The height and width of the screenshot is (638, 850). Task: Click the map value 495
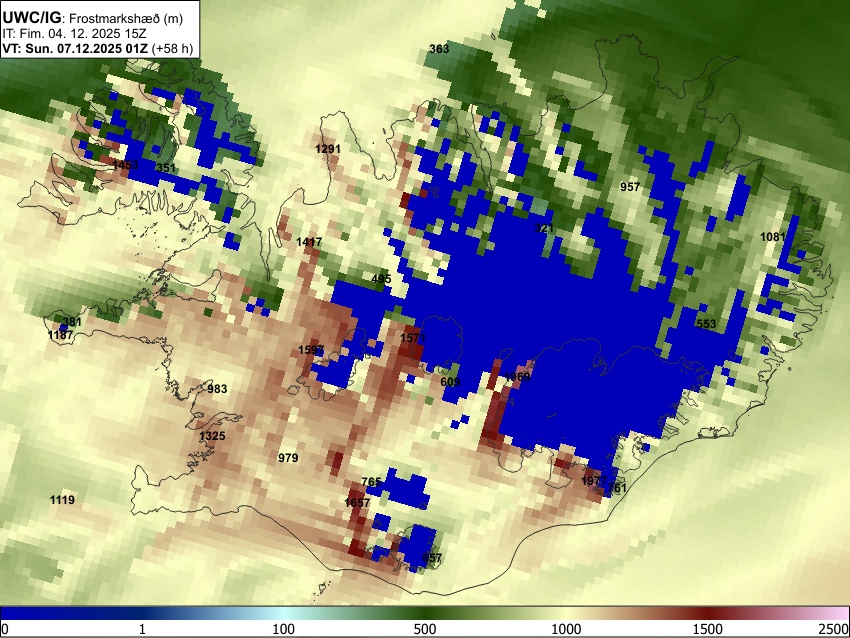(x=382, y=279)
